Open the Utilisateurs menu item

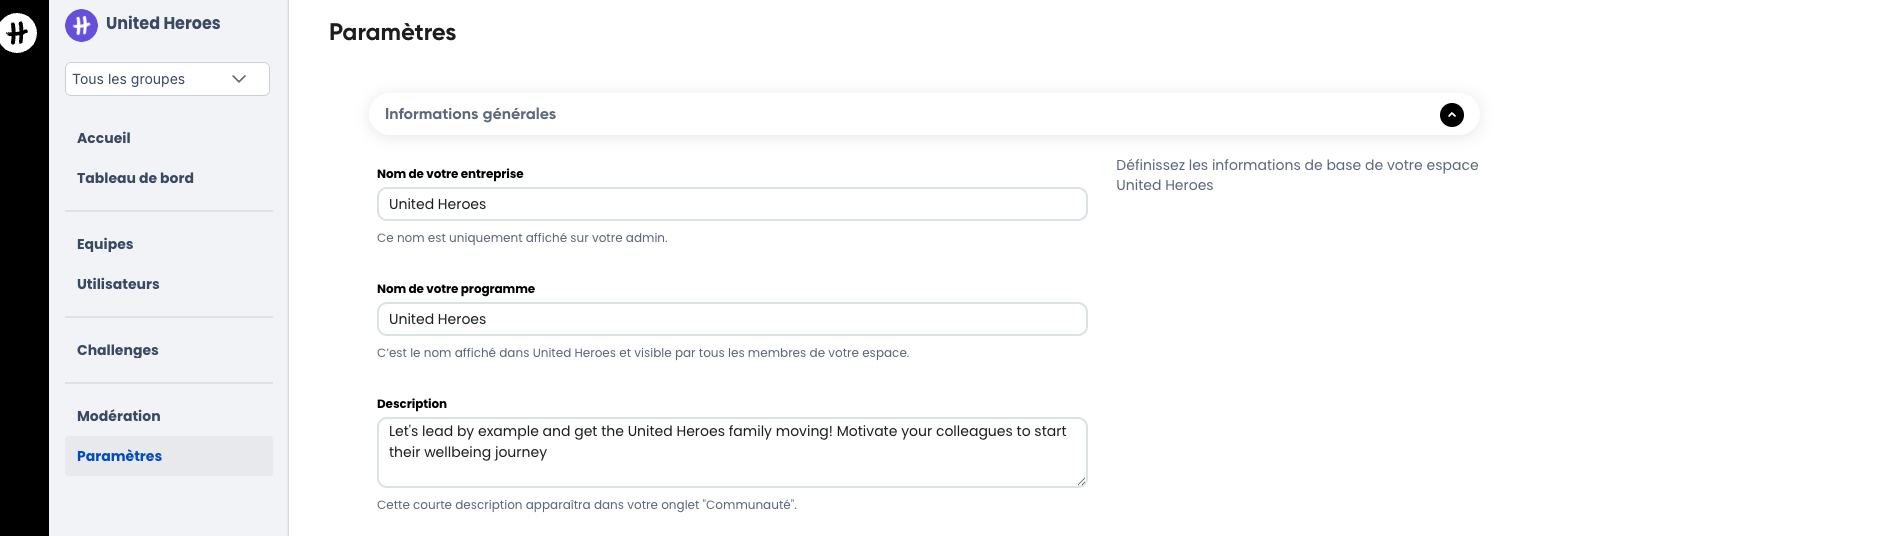point(118,284)
